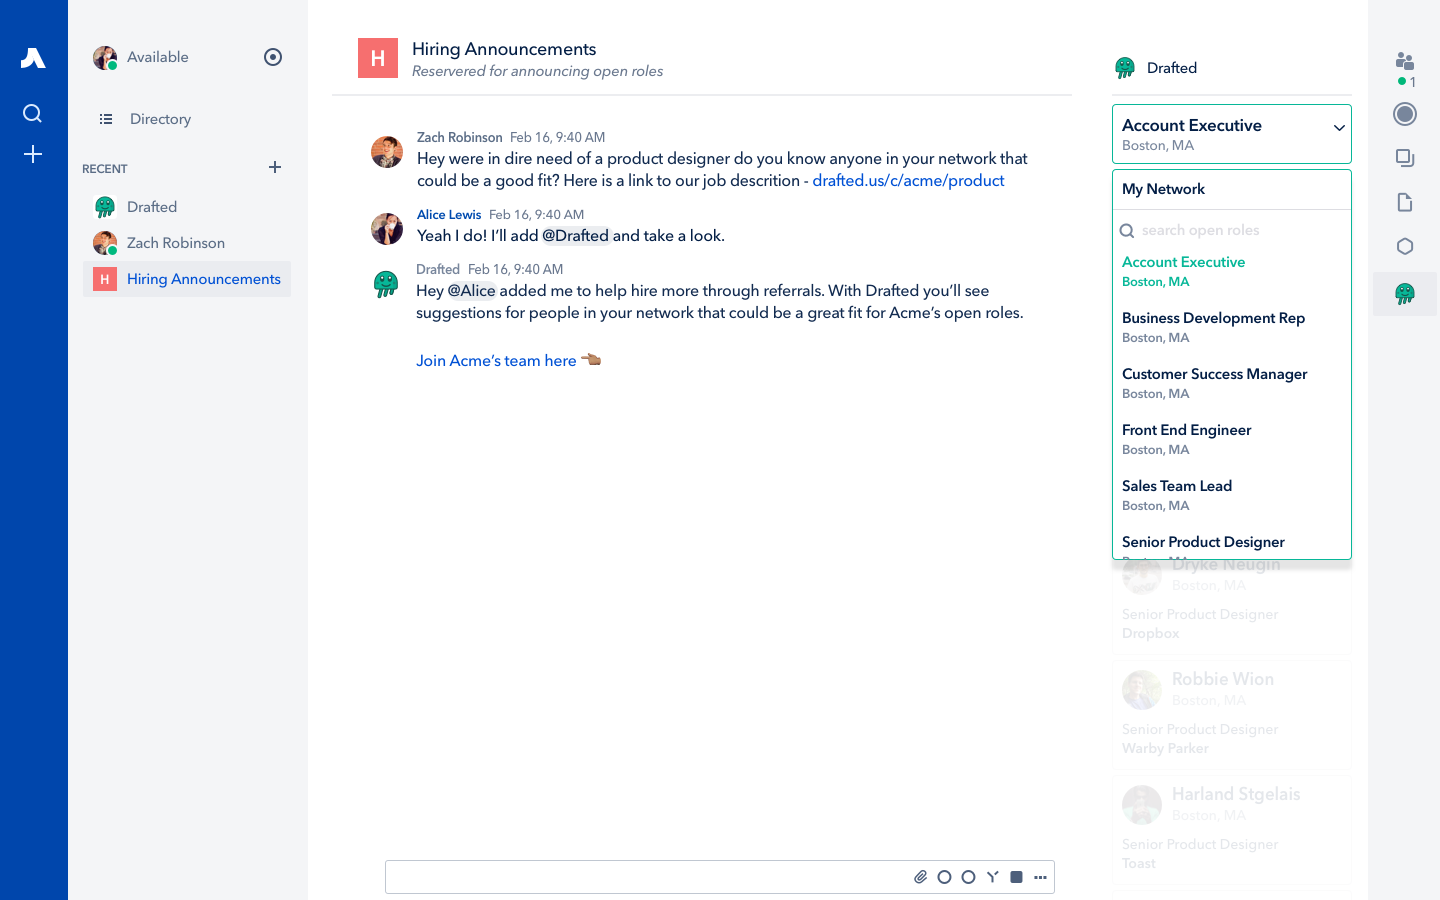Click the plus icon in blue sidebar

(33, 154)
